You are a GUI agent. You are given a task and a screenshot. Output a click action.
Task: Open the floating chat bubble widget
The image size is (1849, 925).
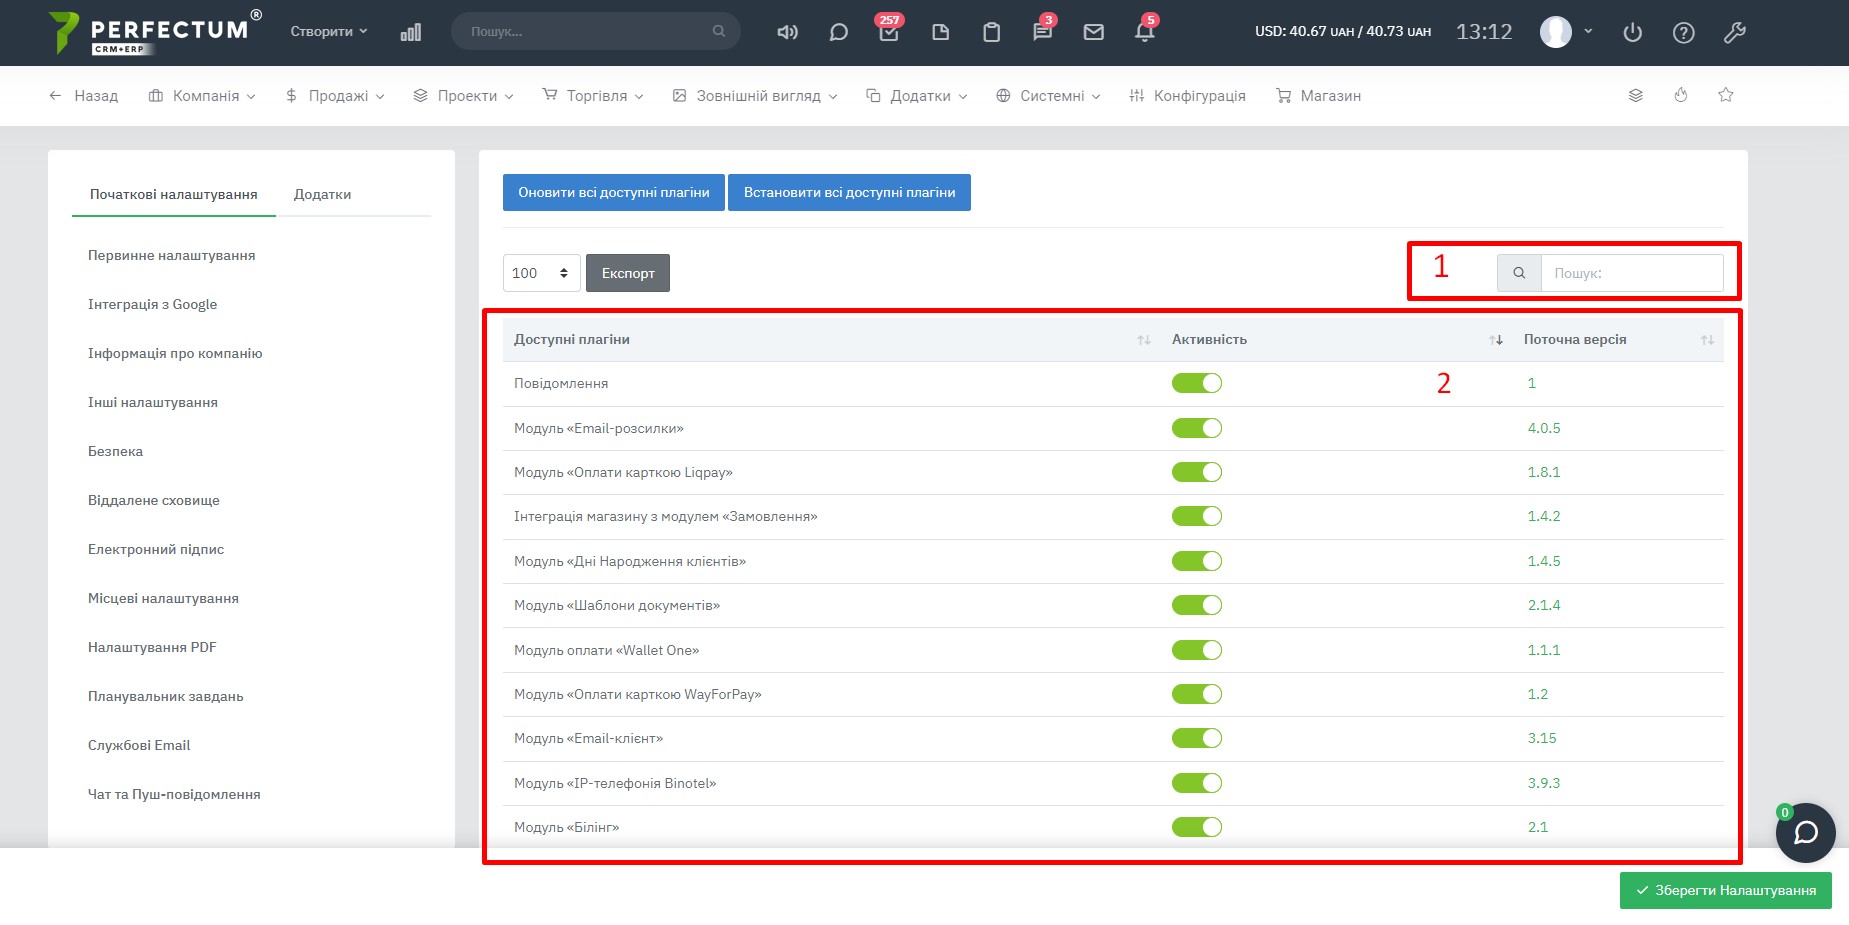coord(1805,832)
